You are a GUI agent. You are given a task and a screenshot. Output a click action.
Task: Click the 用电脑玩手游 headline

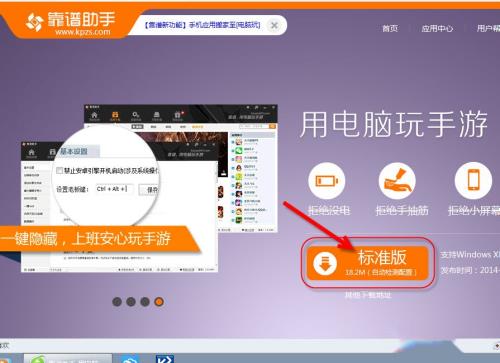(394, 125)
